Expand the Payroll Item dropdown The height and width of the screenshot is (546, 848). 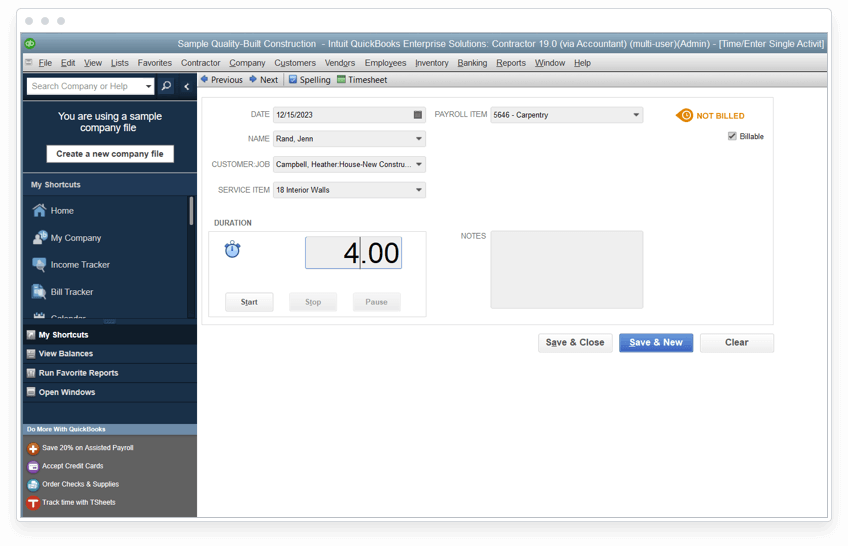pyautogui.click(x=636, y=115)
